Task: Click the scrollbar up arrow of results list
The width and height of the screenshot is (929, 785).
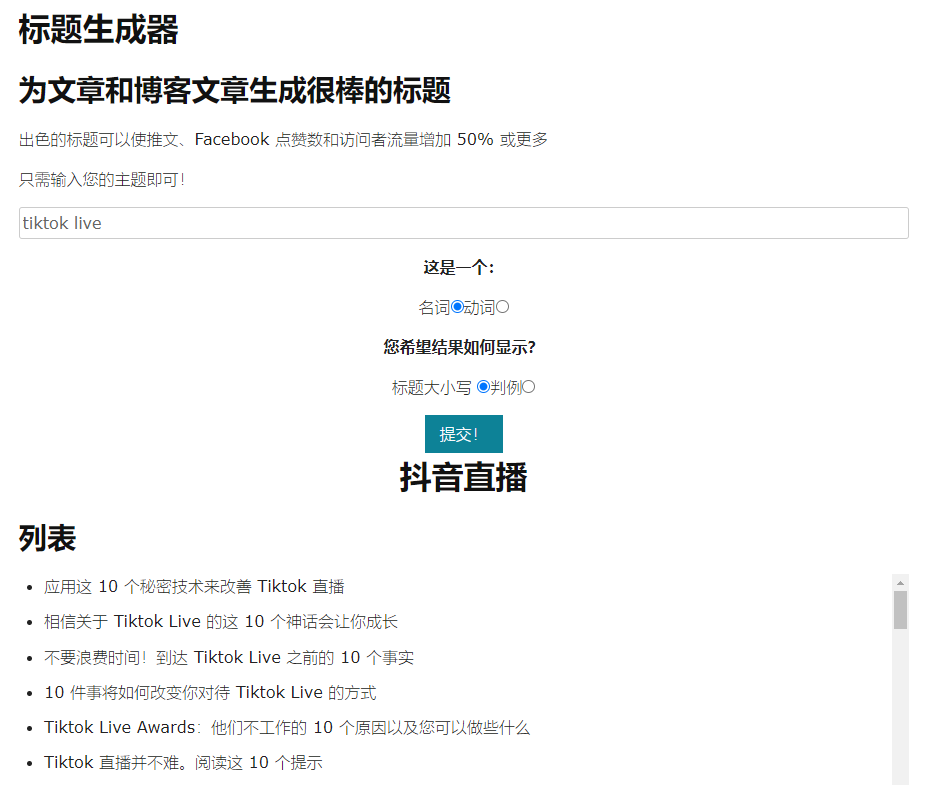Action: [901, 583]
